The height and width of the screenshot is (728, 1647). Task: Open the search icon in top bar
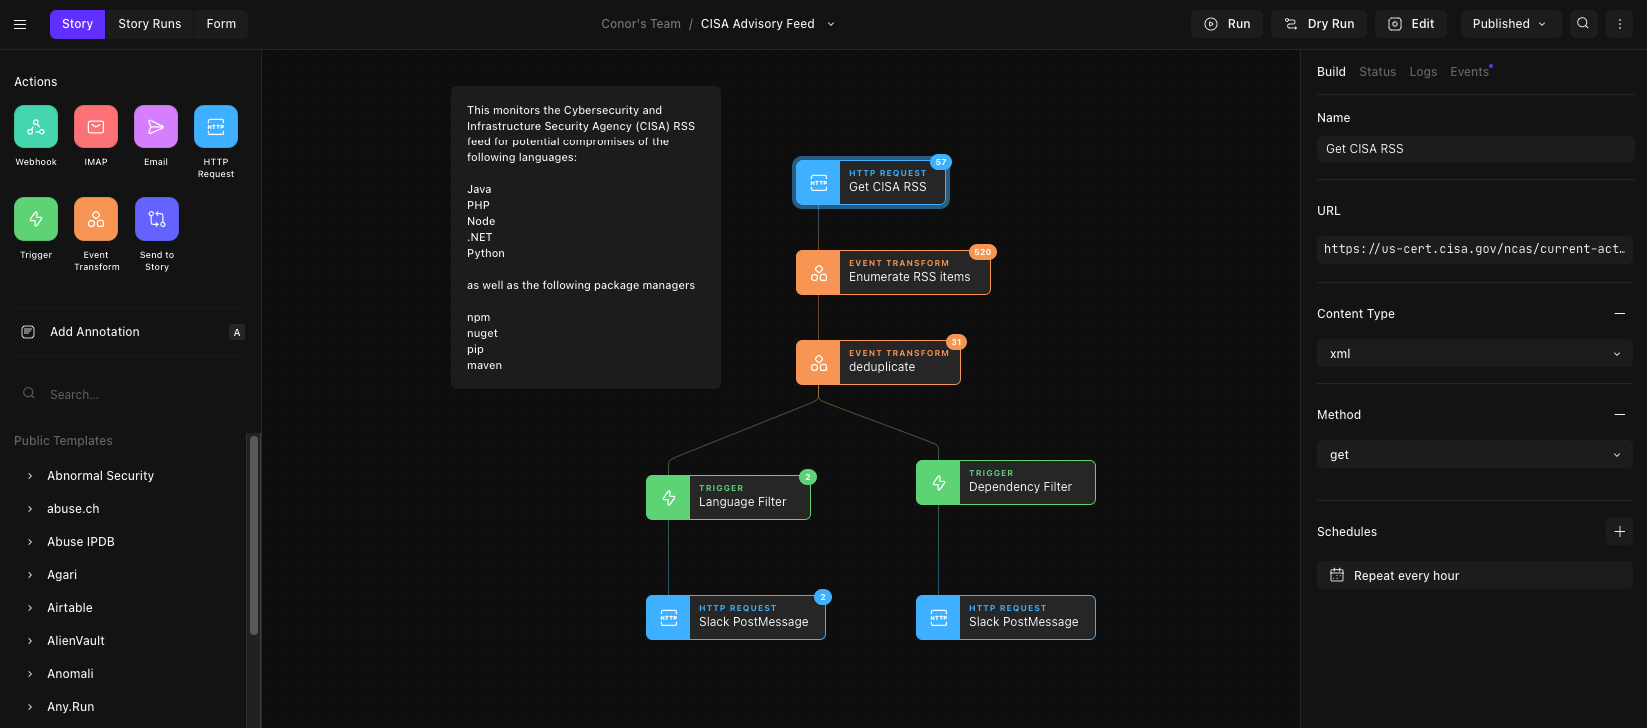tap(1583, 24)
